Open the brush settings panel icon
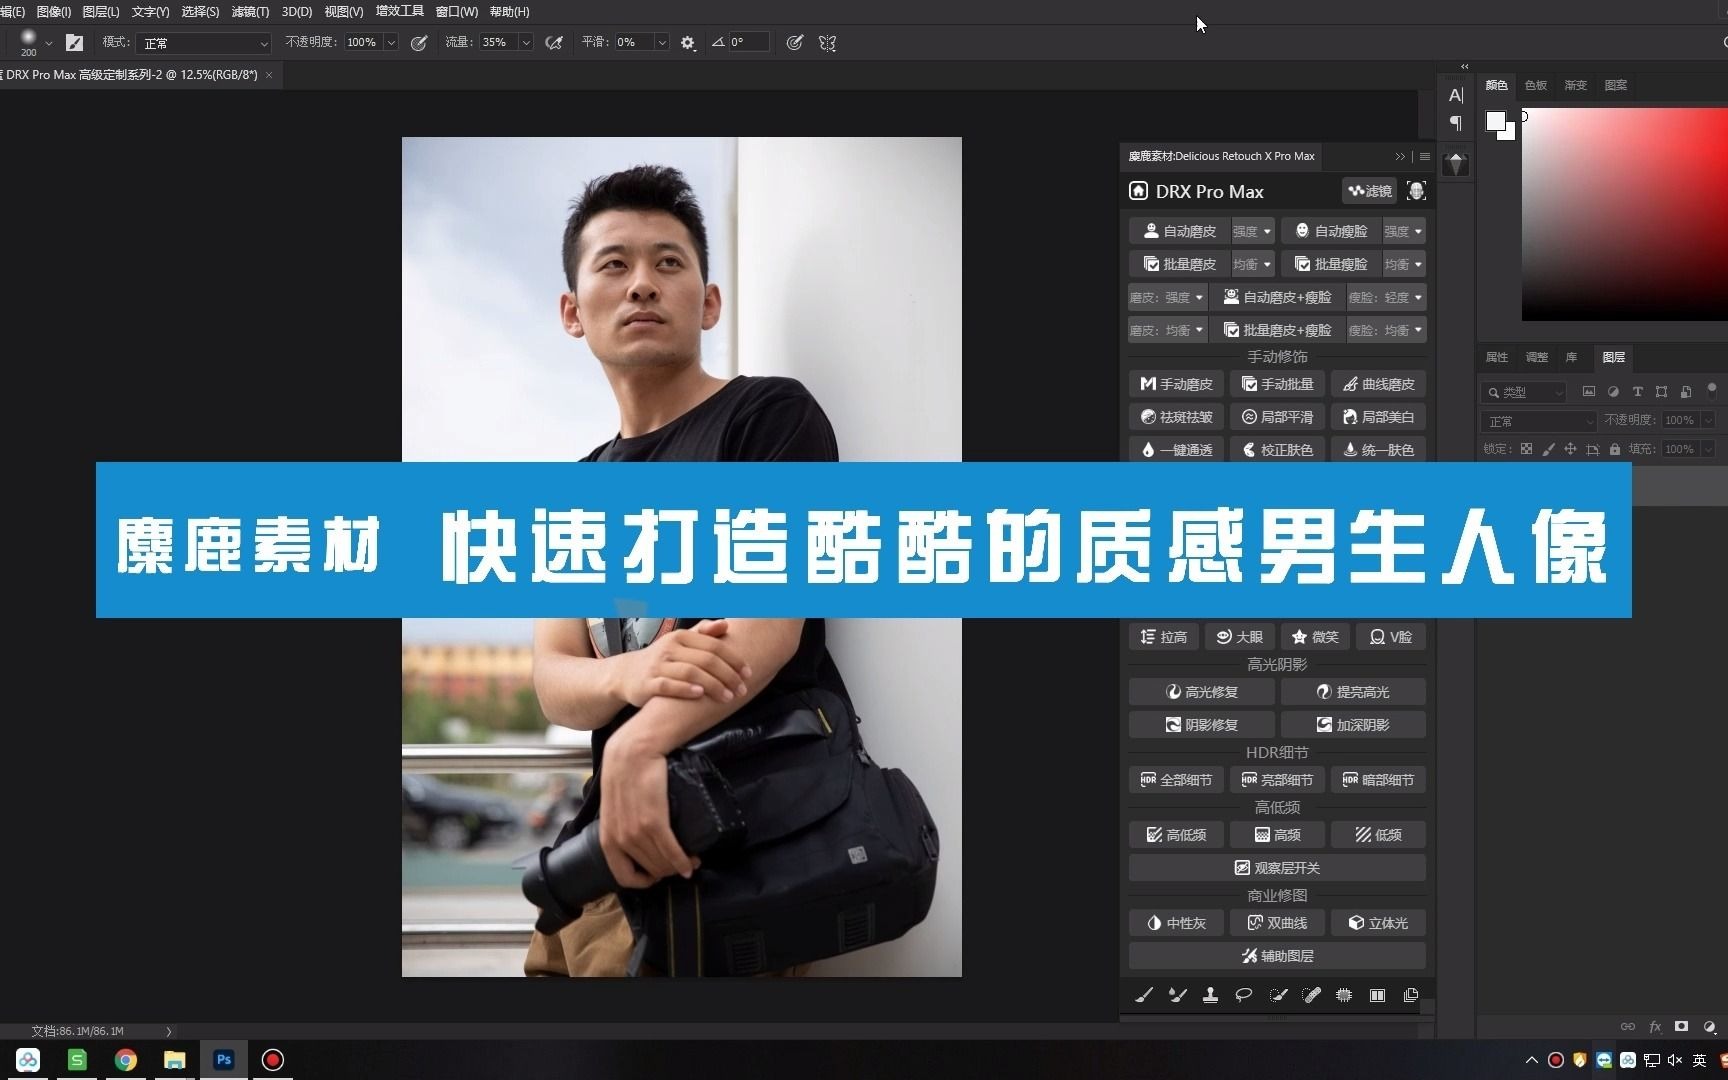The width and height of the screenshot is (1728, 1080). tap(74, 42)
